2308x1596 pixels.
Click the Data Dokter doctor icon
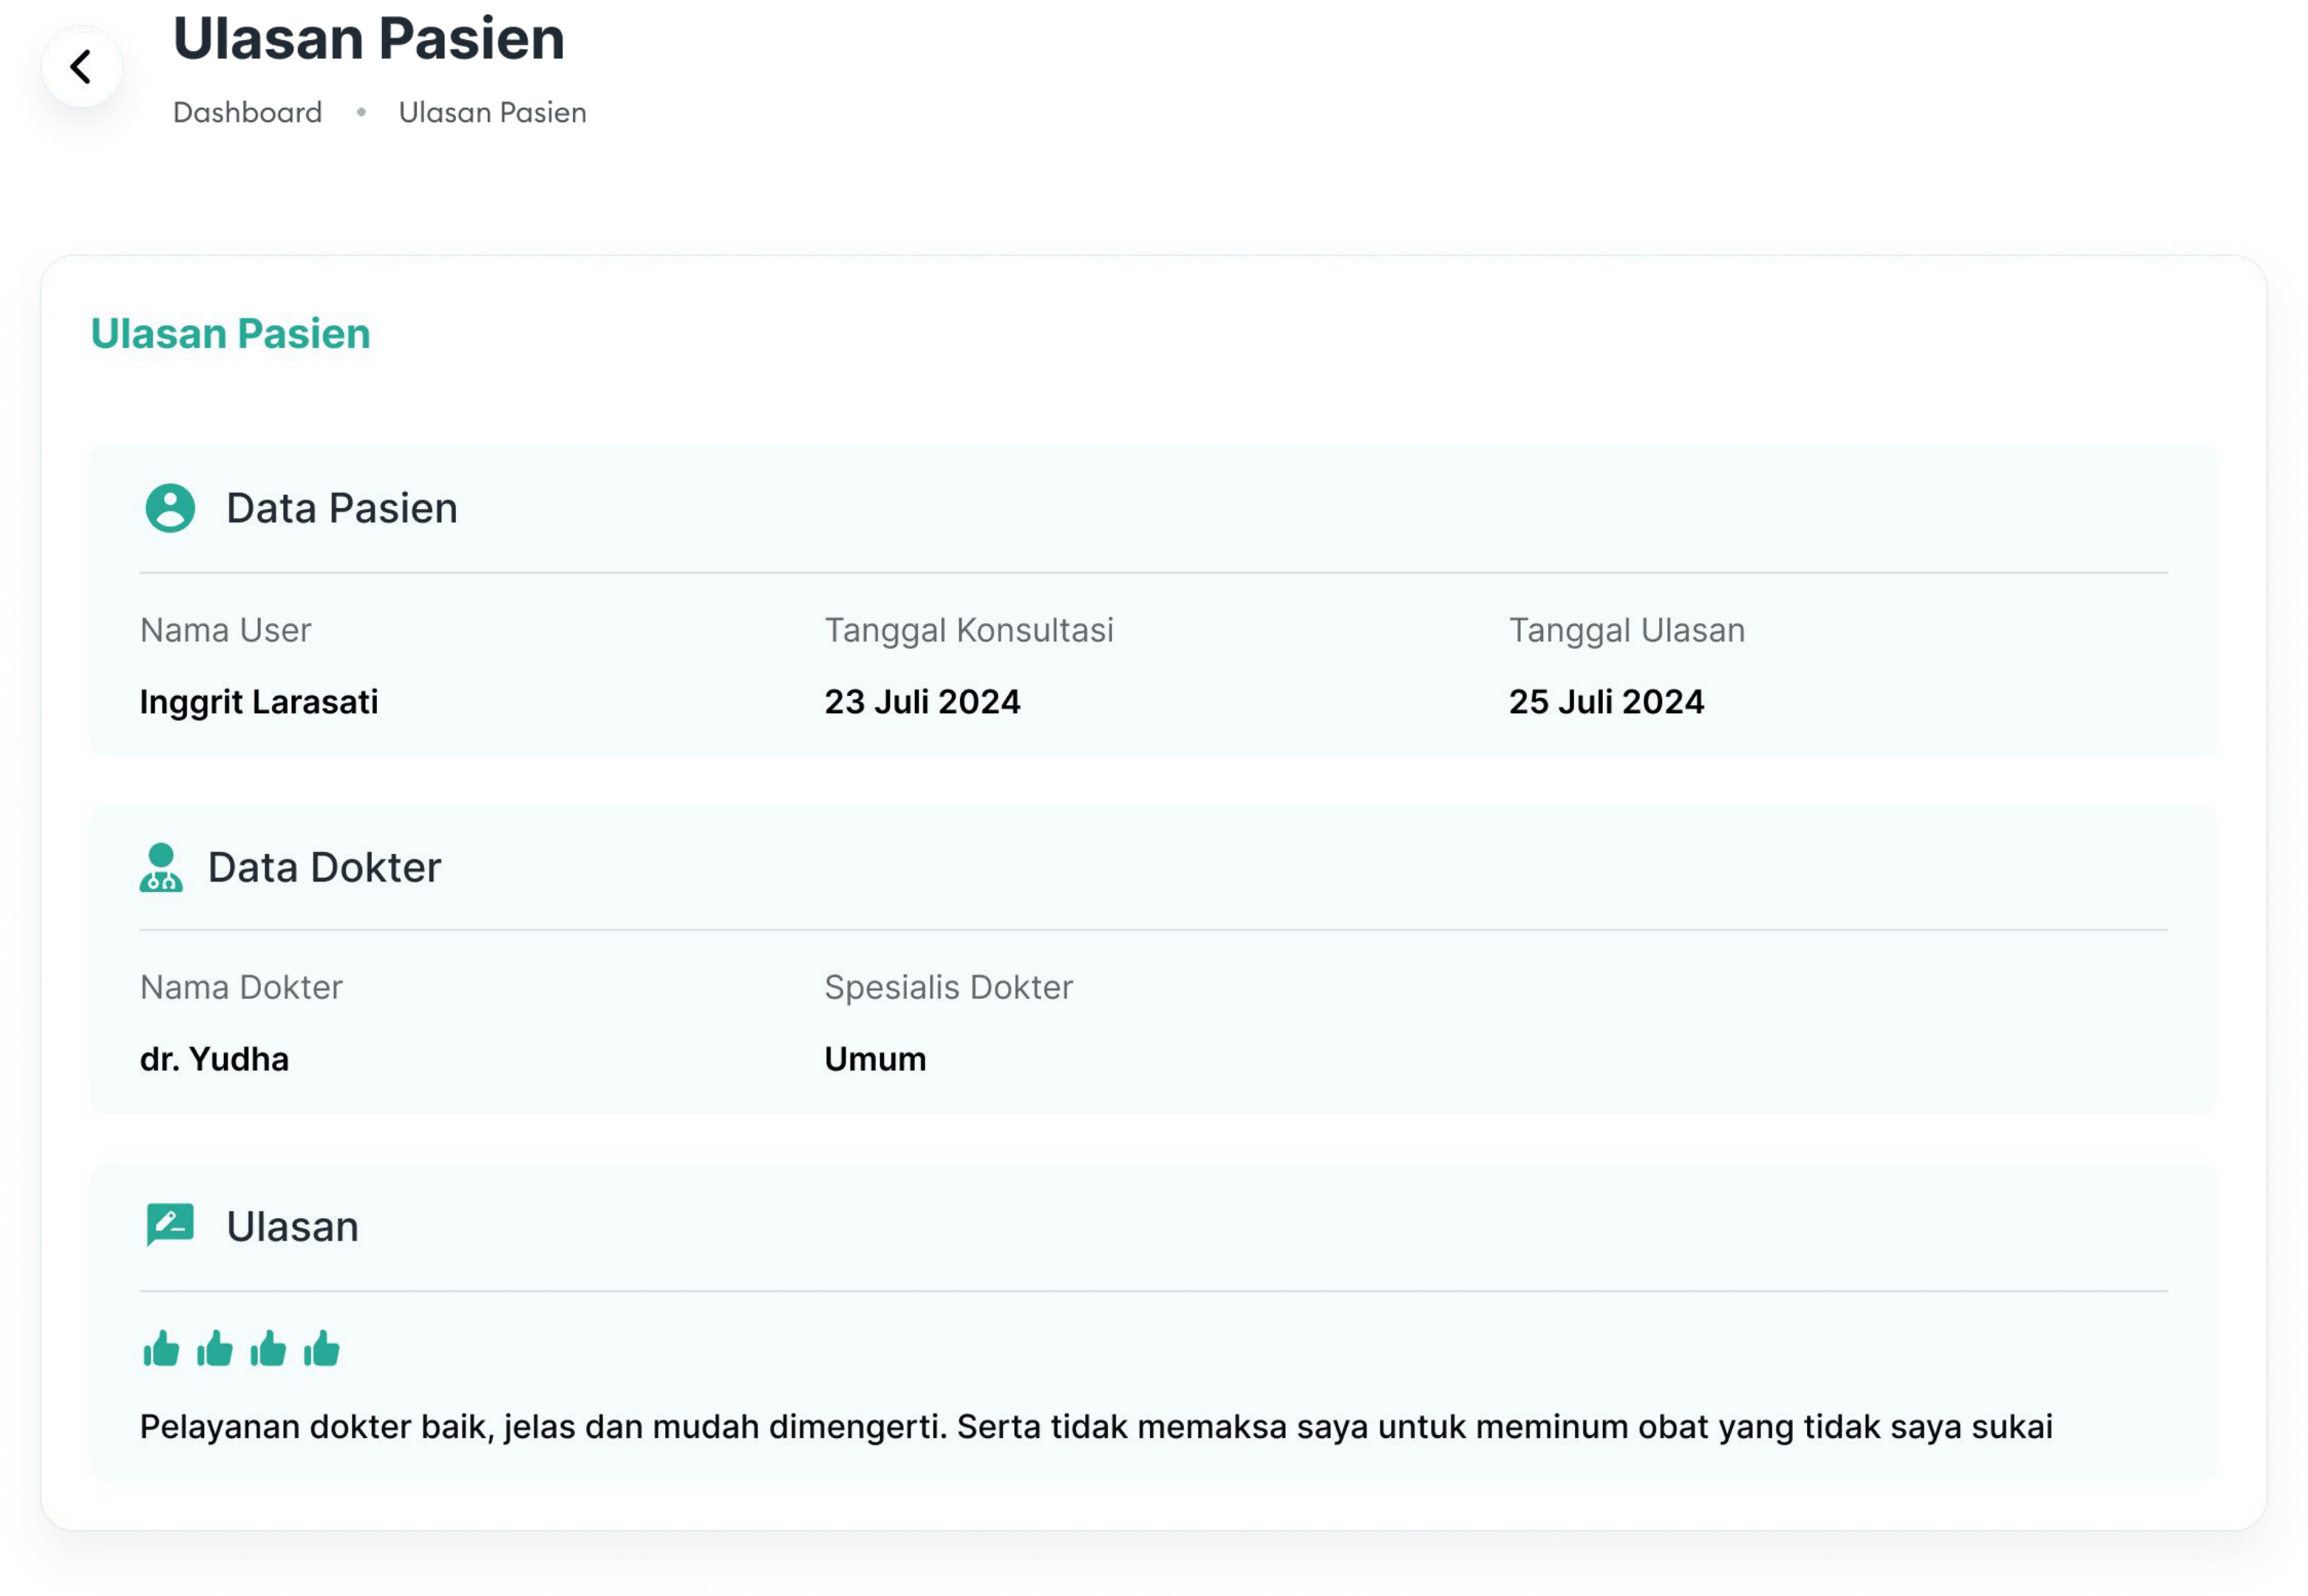161,867
